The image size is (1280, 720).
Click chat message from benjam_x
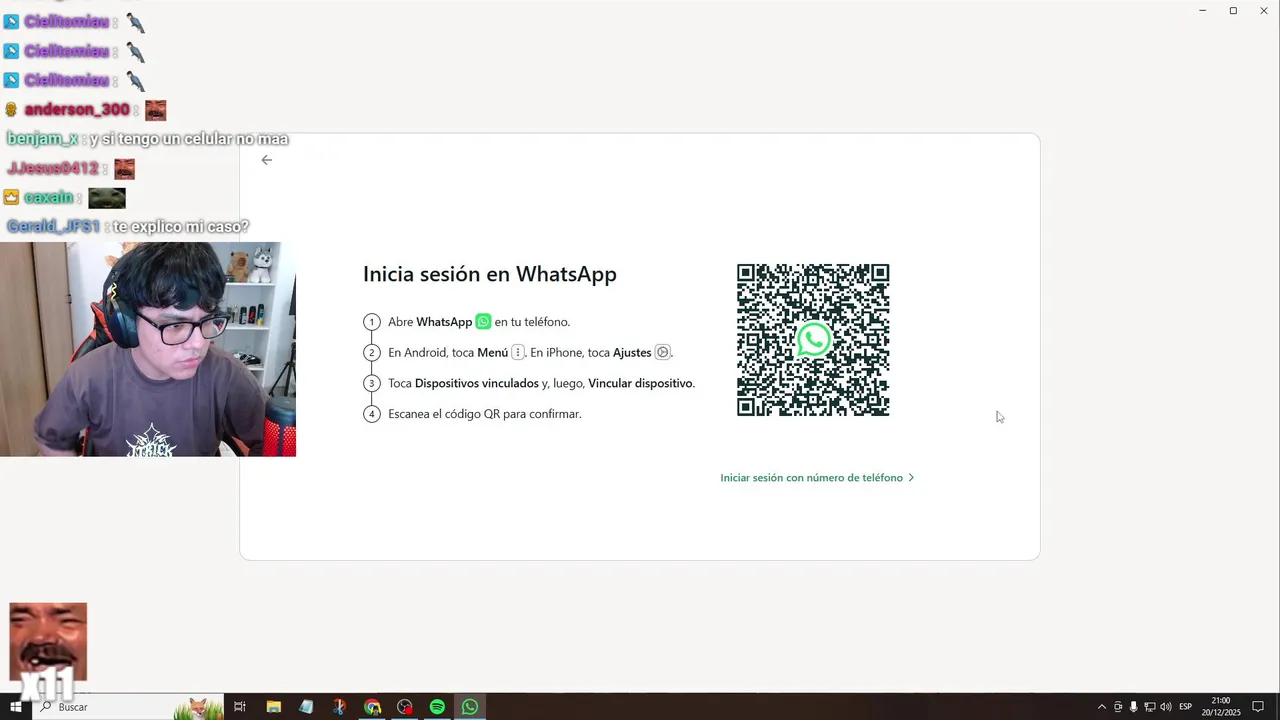[x=147, y=139]
